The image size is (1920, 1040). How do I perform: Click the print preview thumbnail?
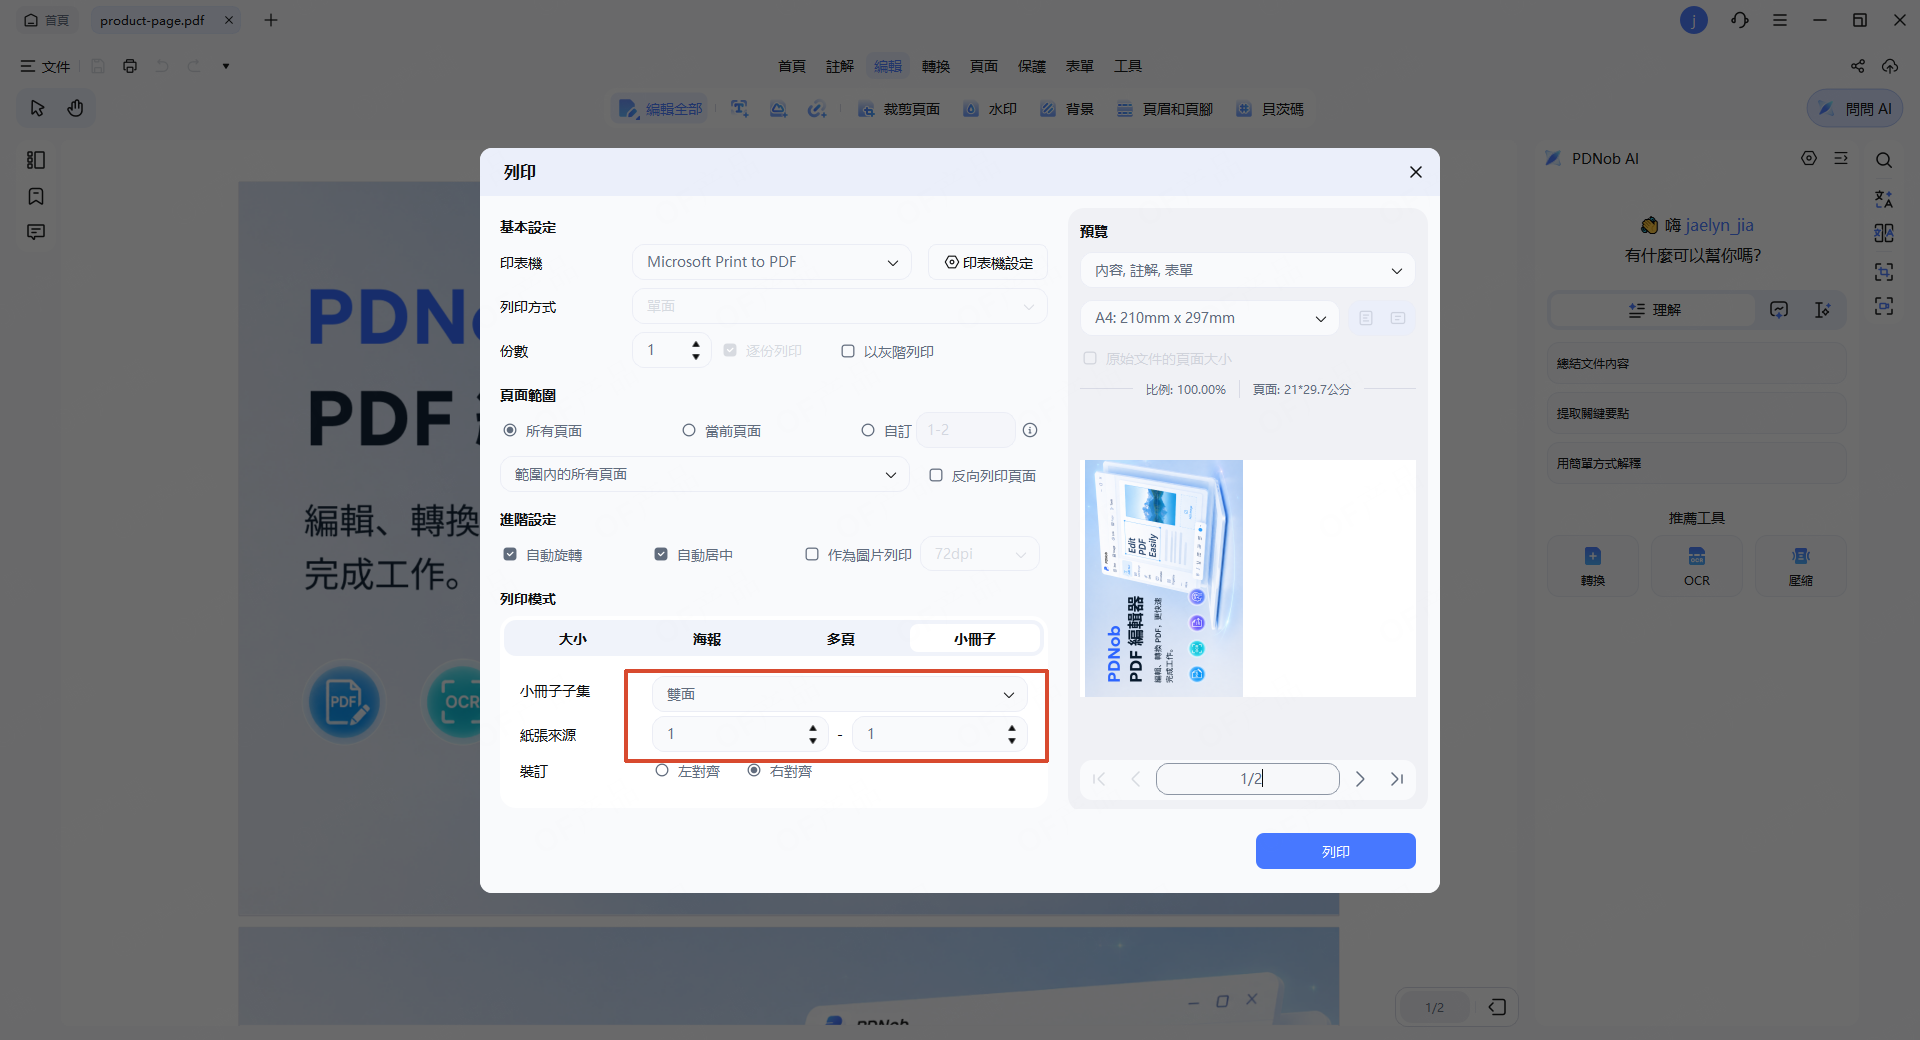point(1250,578)
